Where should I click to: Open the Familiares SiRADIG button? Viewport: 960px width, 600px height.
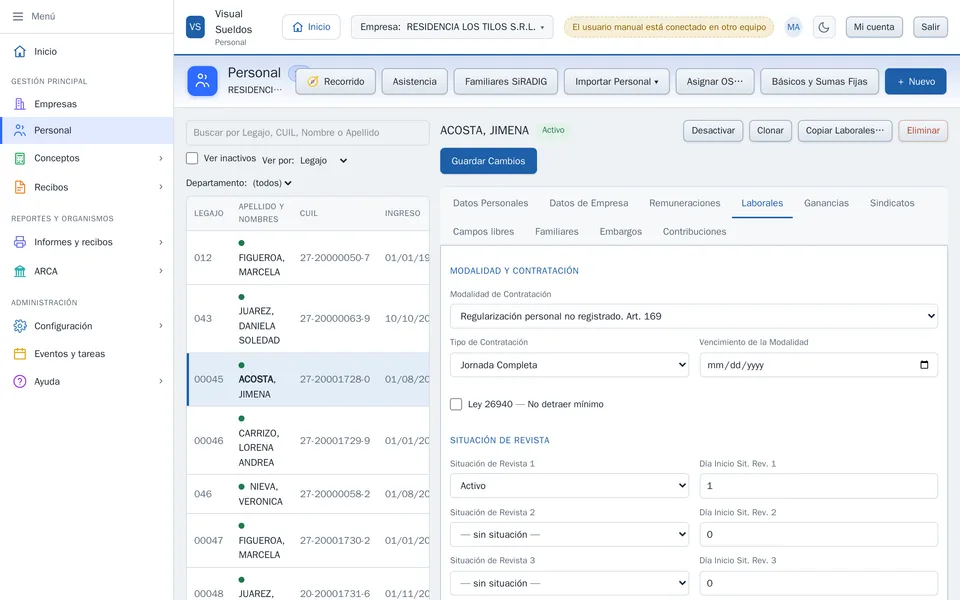pyautogui.click(x=506, y=81)
